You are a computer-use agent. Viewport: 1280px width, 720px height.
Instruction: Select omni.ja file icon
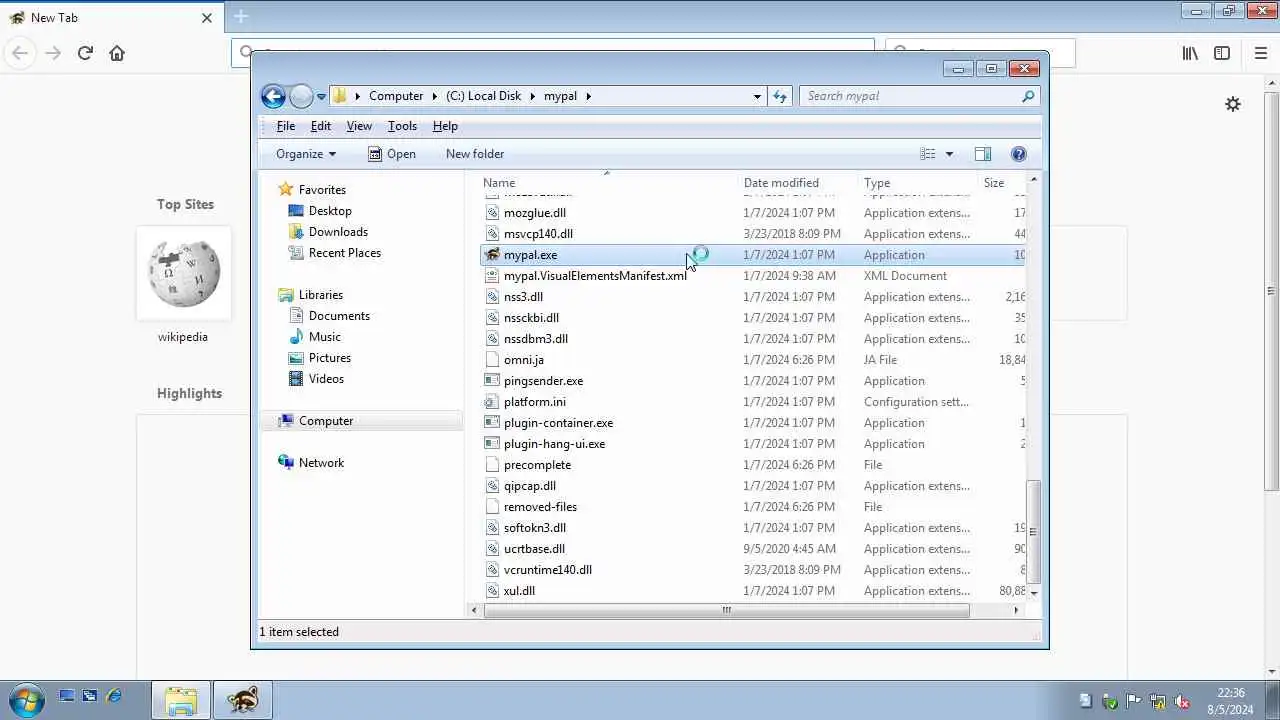pyautogui.click(x=492, y=360)
